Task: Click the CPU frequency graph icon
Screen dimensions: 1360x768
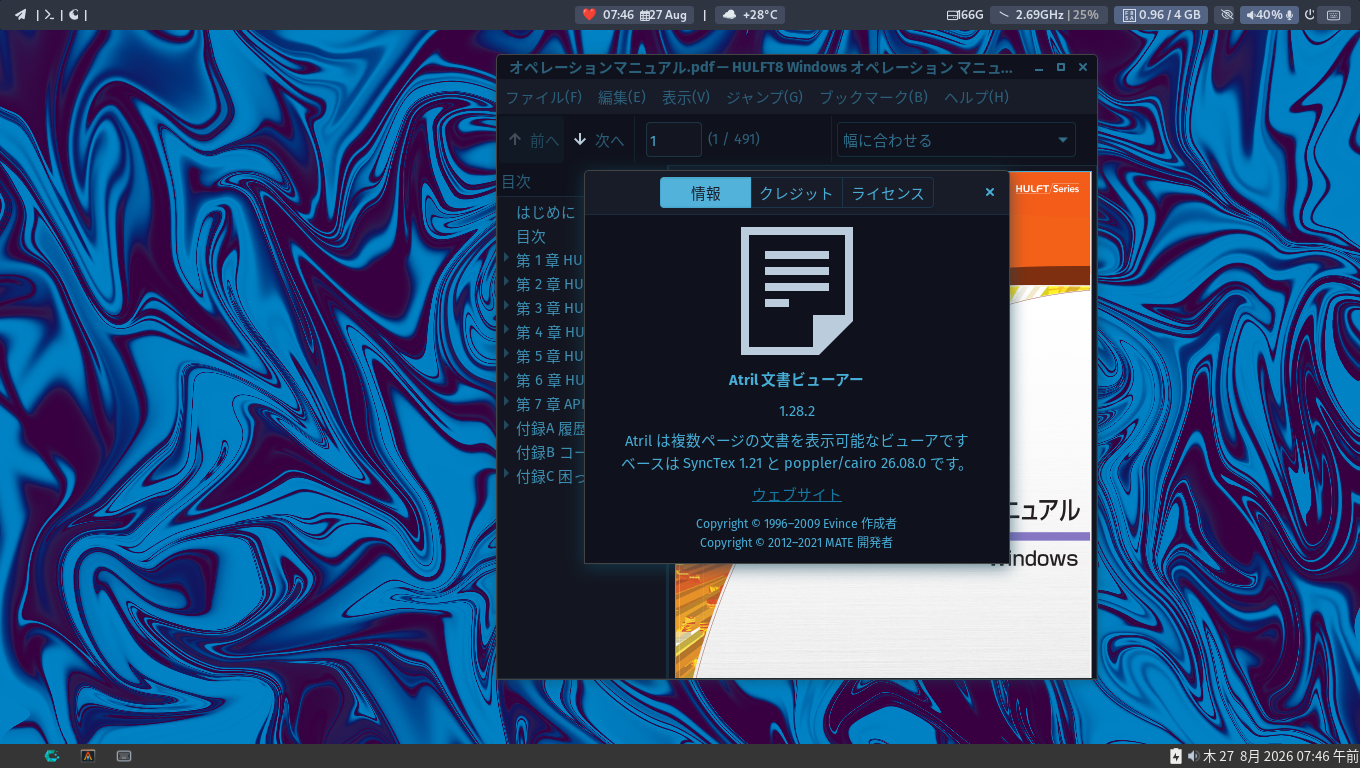Action: tap(1003, 14)
